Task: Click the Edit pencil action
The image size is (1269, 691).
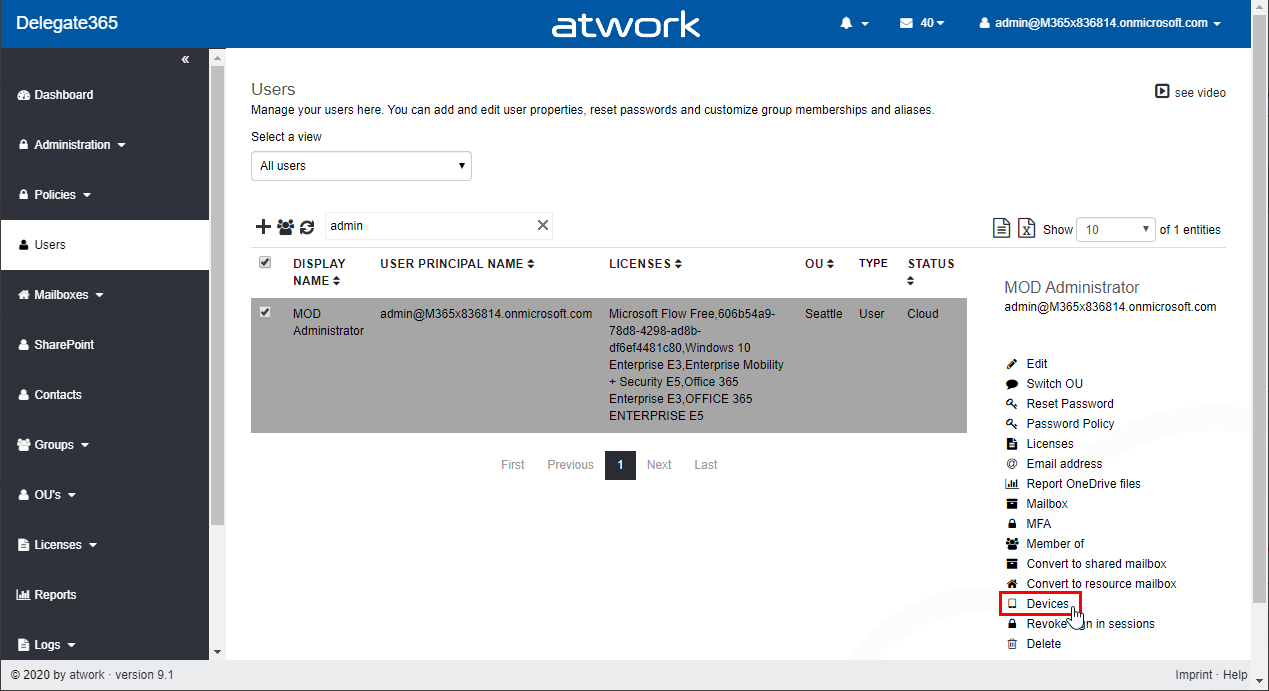Action: pyautogui.click(x=1027, y=364)
